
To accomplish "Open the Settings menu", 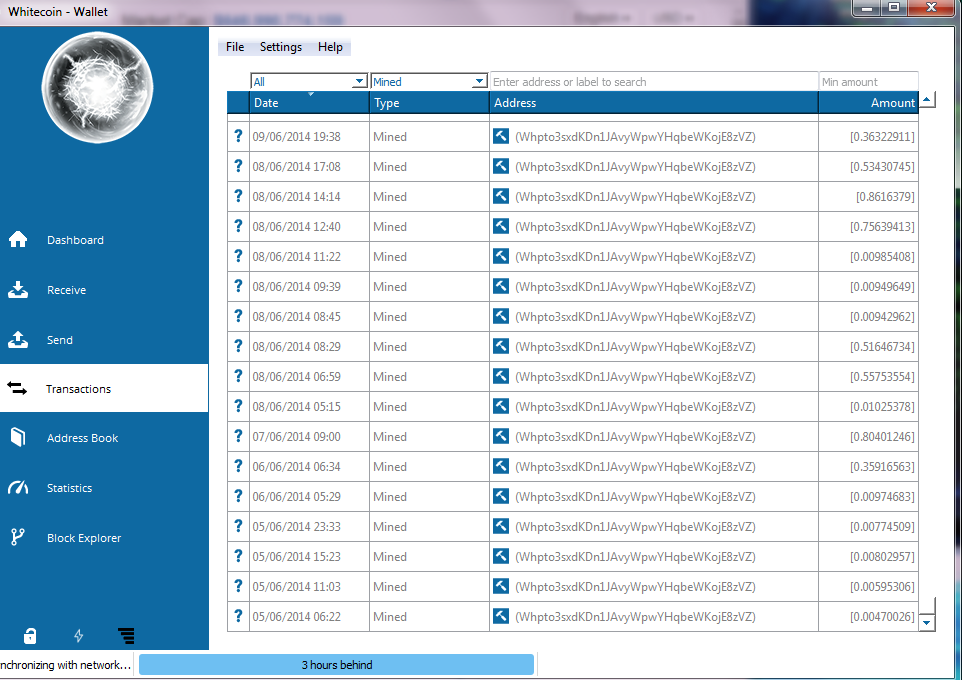I will pyautogui.click(x=281, y=47).
